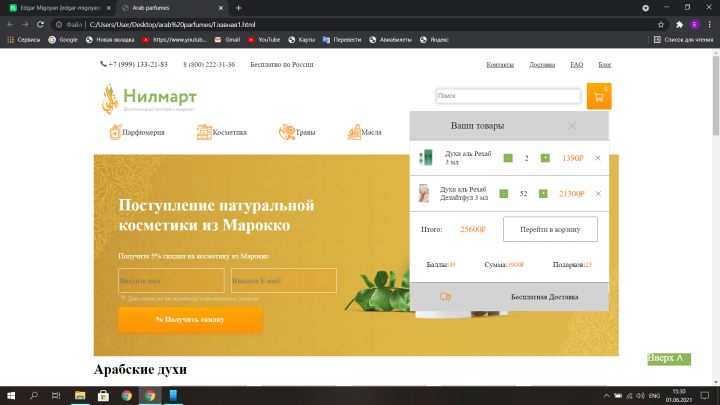Open Список для чтения reading list
The width and height of the screenshot is (720, 405).
coord(684,40)
